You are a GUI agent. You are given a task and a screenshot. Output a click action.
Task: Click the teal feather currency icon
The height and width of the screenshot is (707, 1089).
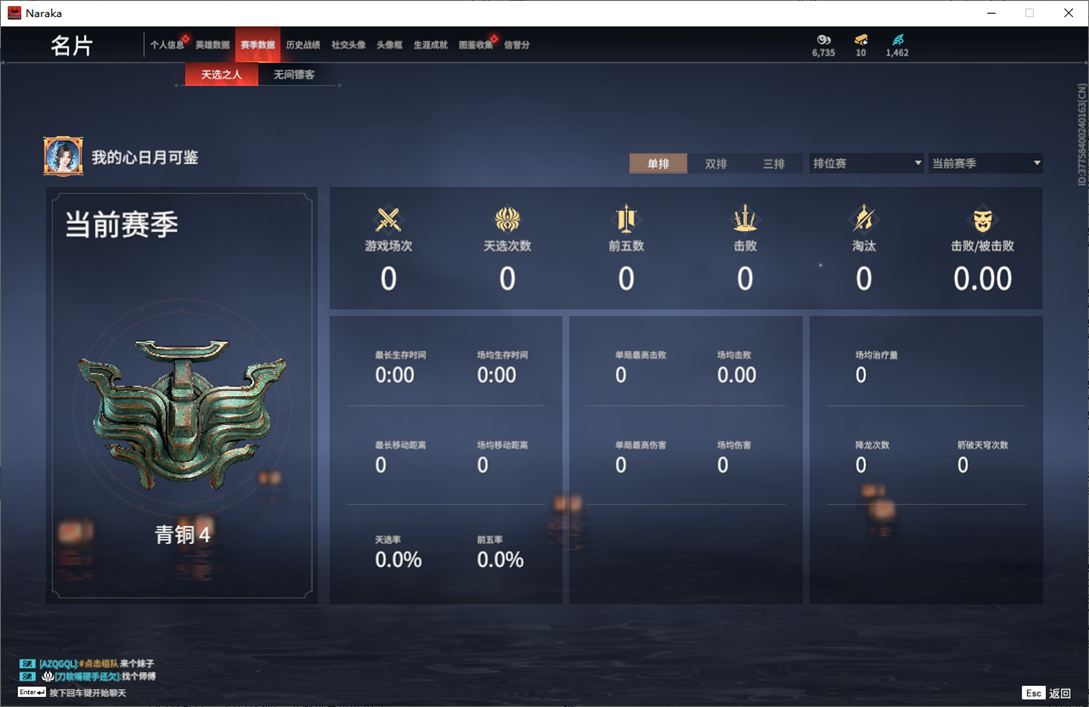pyautogui.click(x=897, y=40)
